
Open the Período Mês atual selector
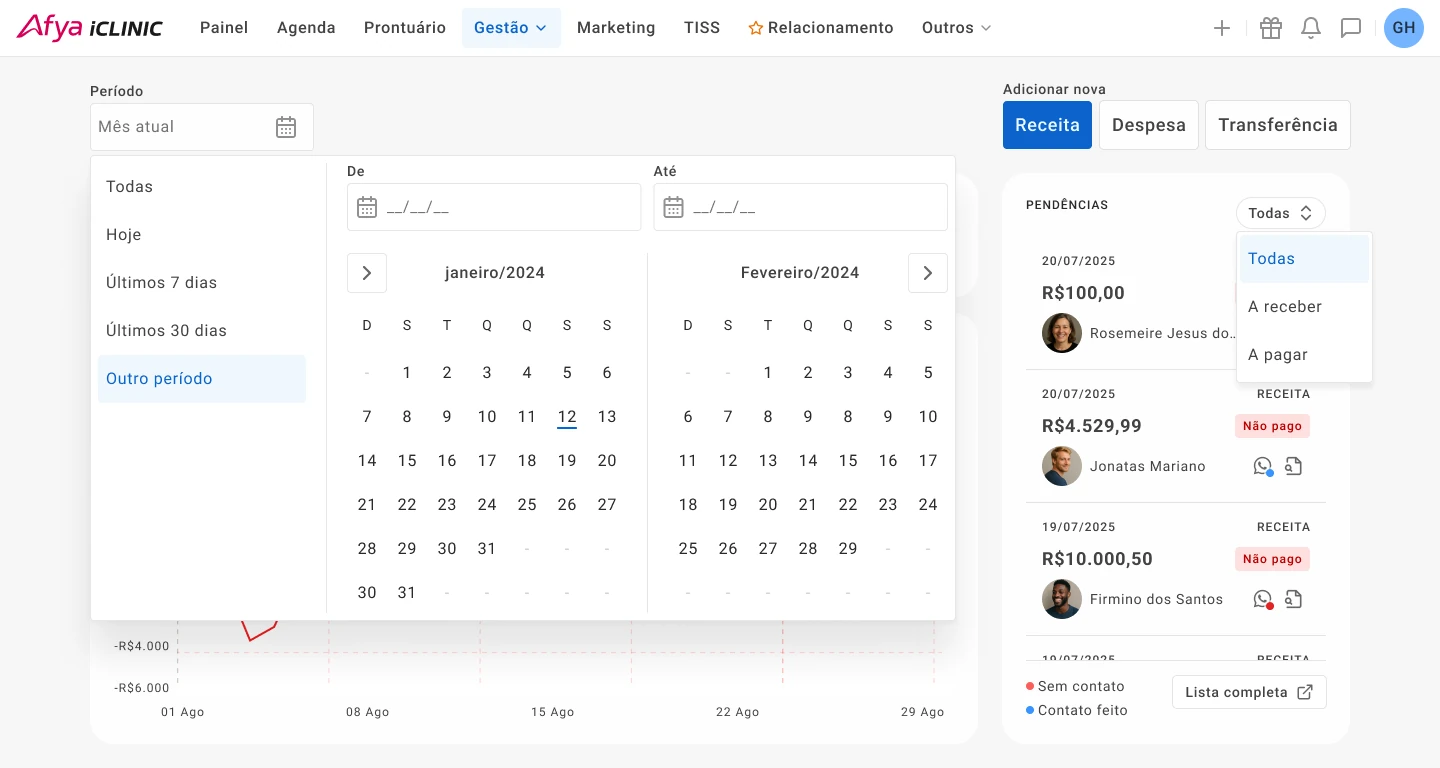pyautogui.click(x=202, y=127)
